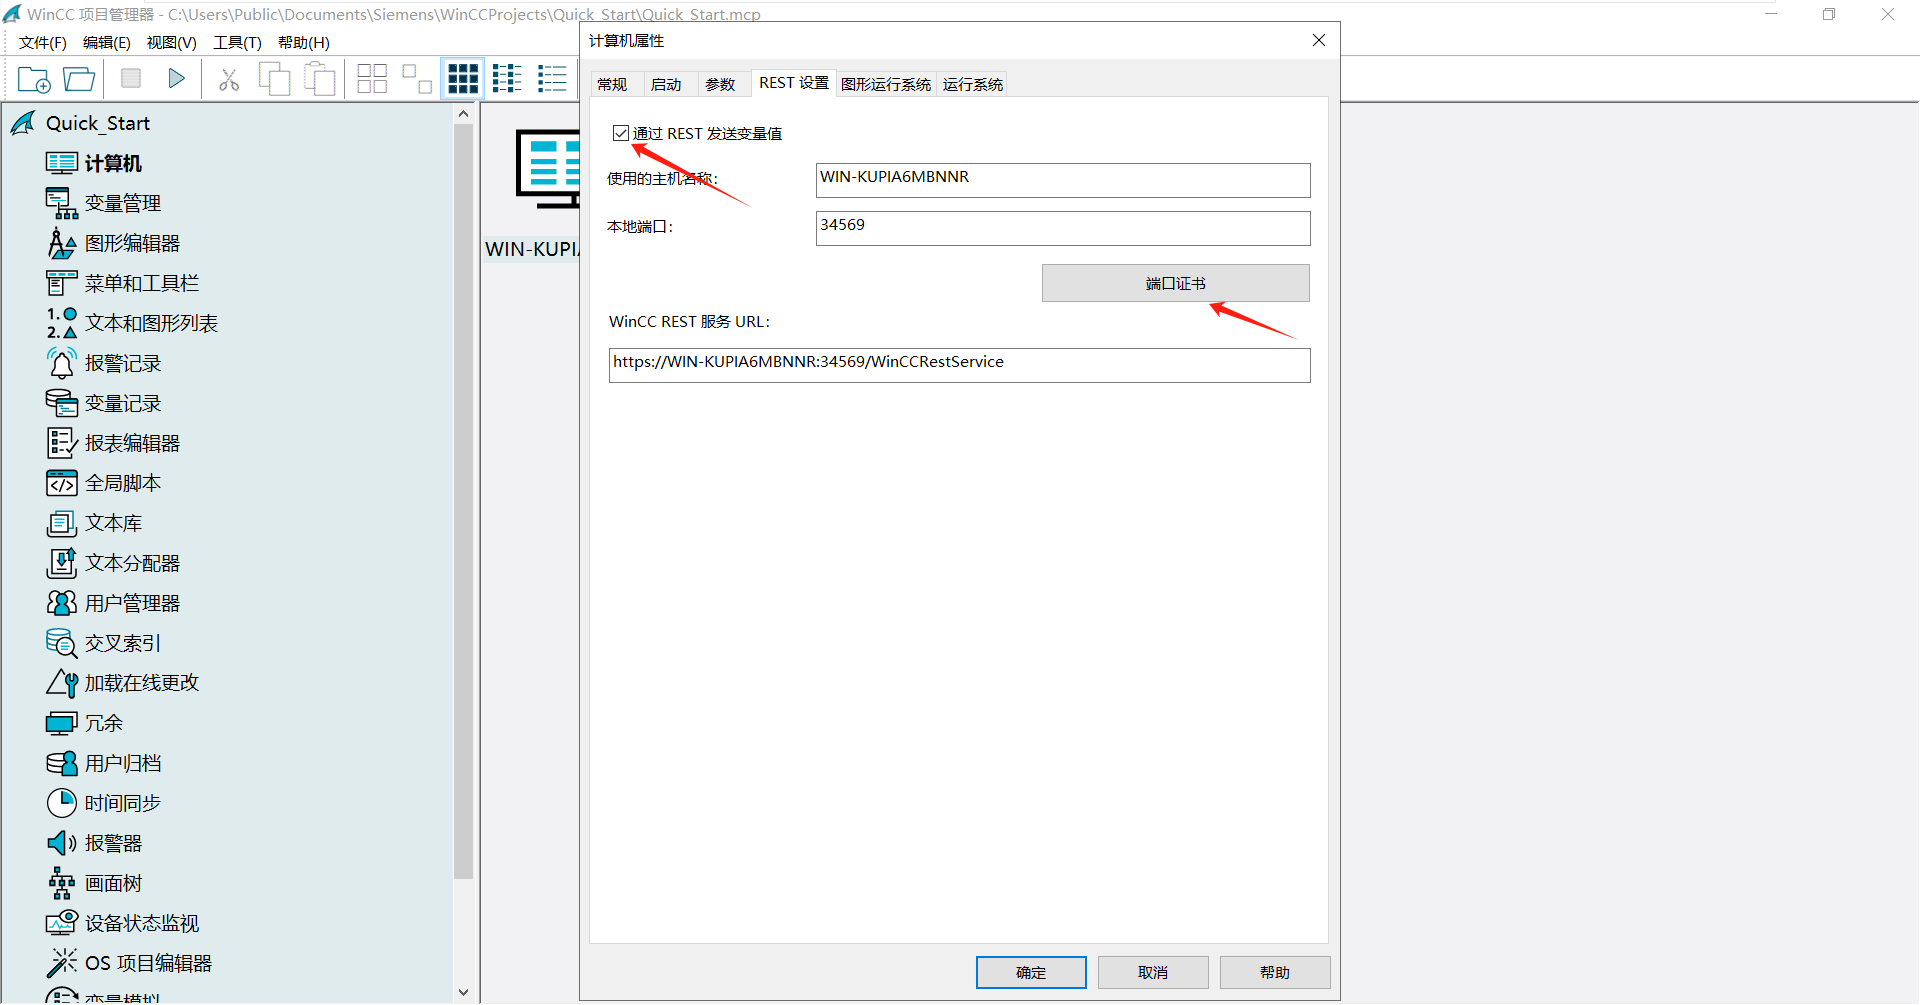Close the 计算机属性 dialog

1319,40
